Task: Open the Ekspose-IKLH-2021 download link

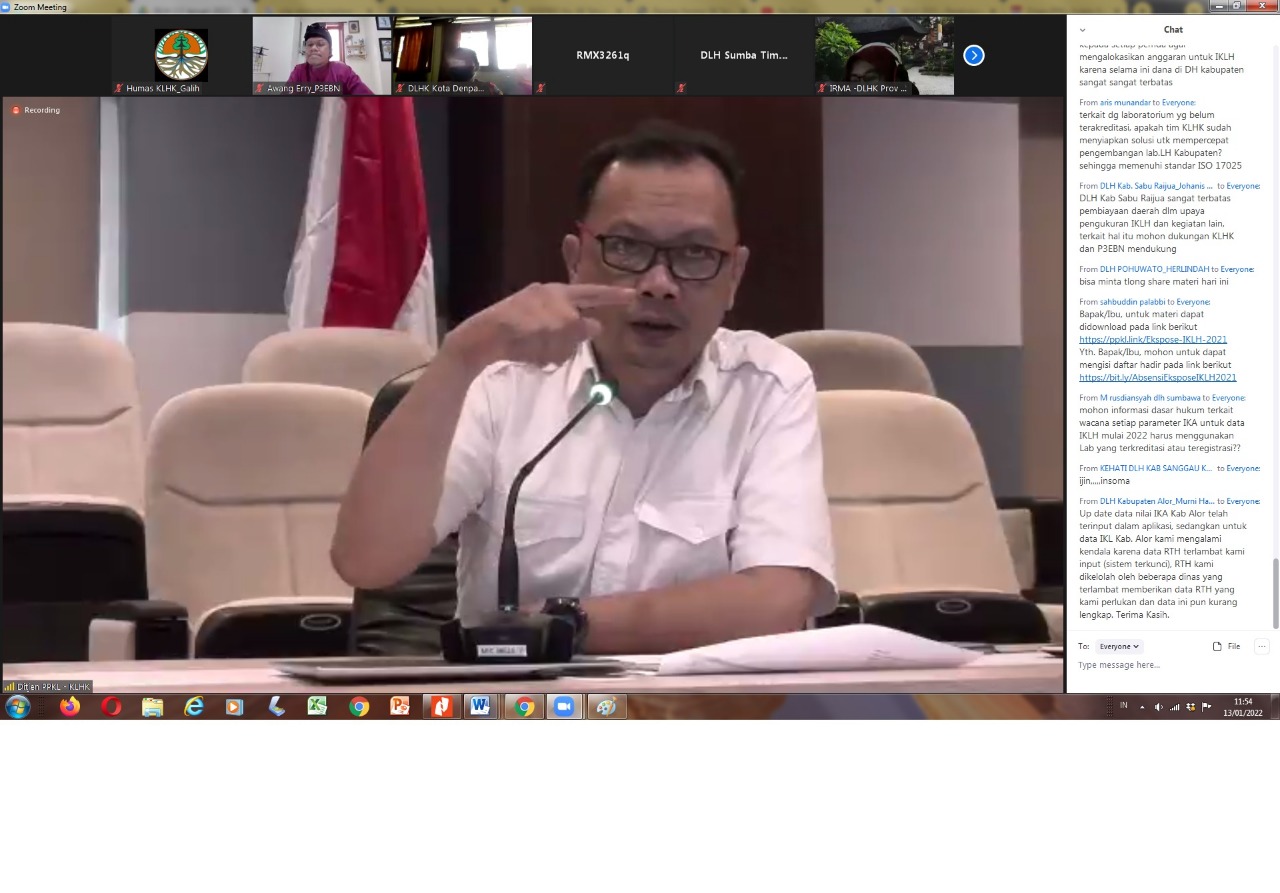Action: pyautogui.click(x=1153, y=340)
